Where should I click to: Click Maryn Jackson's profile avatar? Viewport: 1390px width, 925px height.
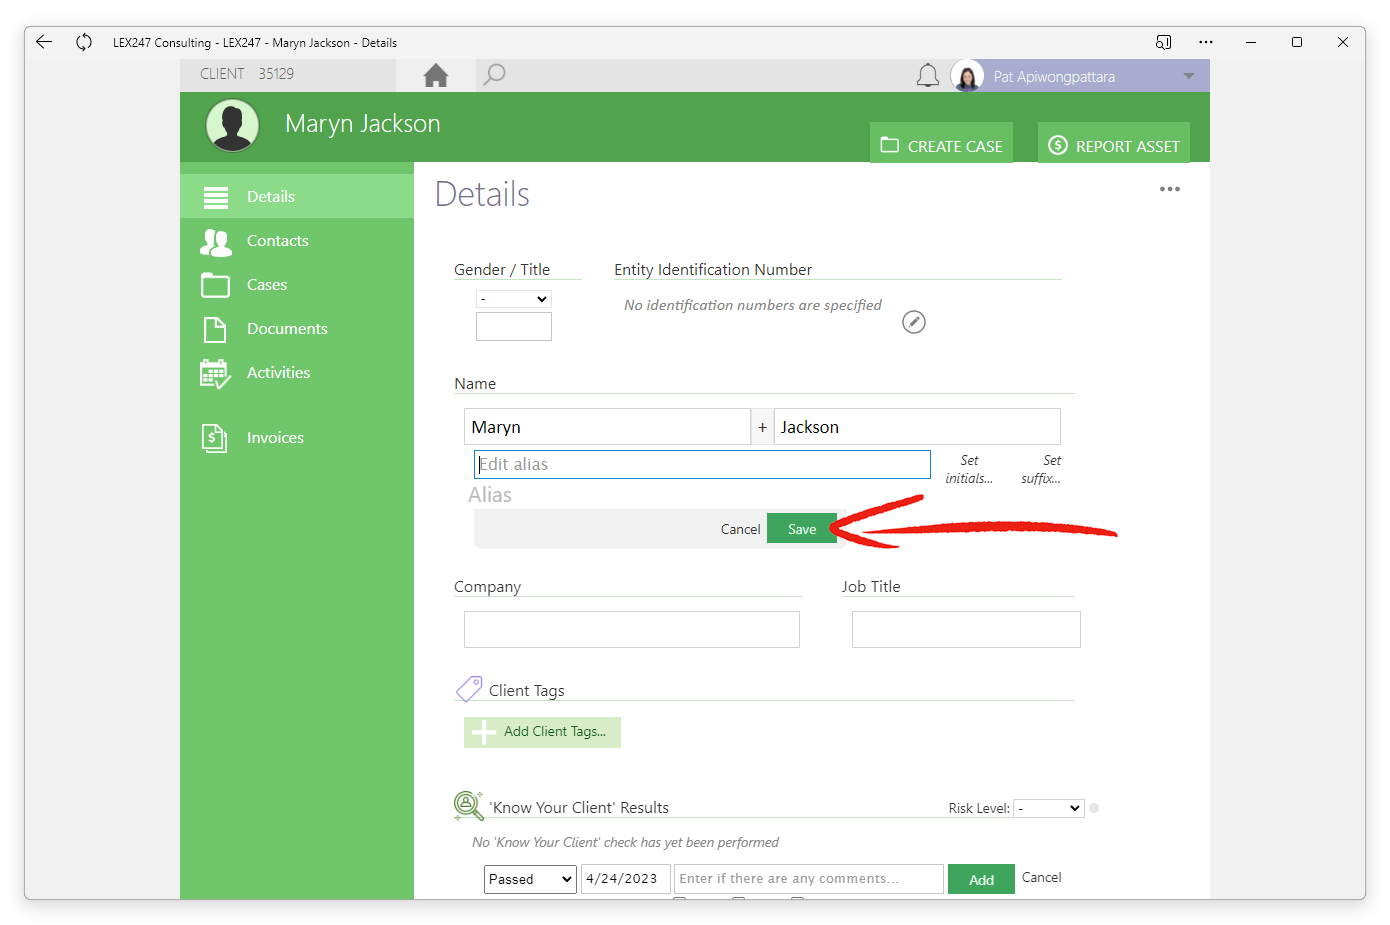tap(233, 126)
